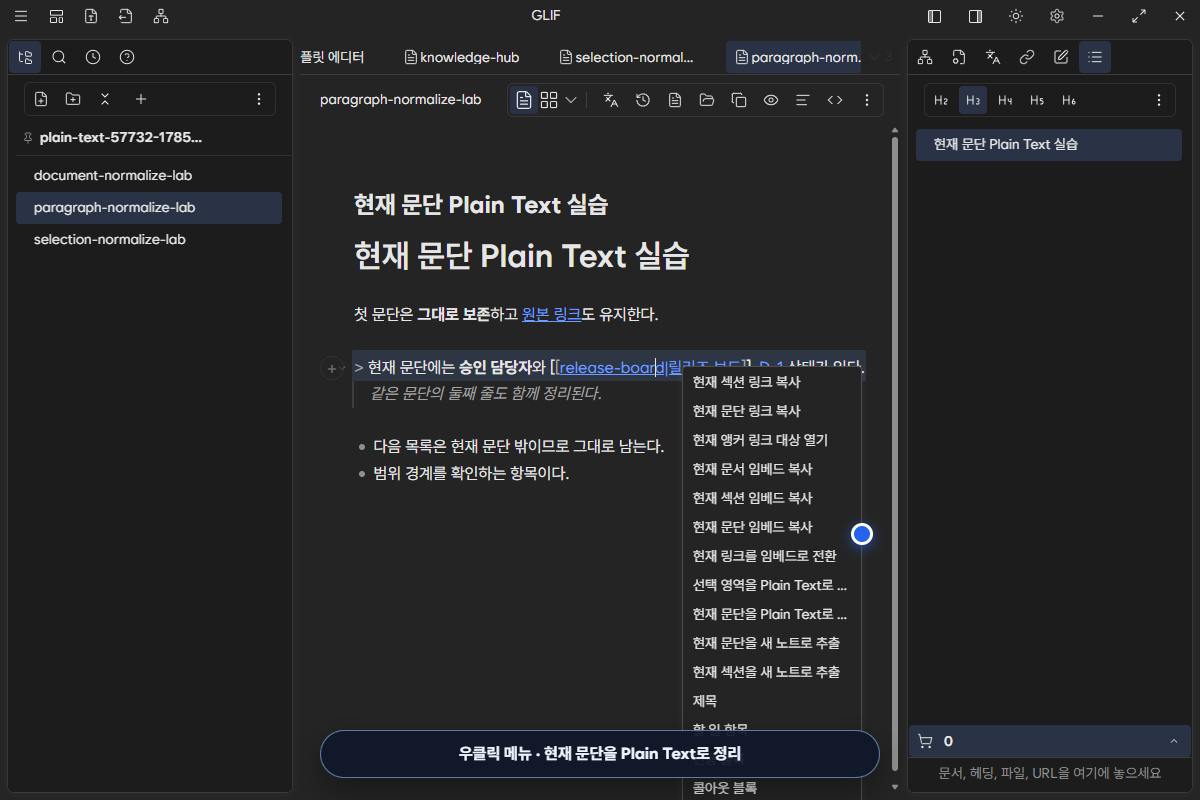This screenshot has width=1200, height=800.
Task: Select the outline list tab in right sidebar
Action: click(x=1095, y=57)
